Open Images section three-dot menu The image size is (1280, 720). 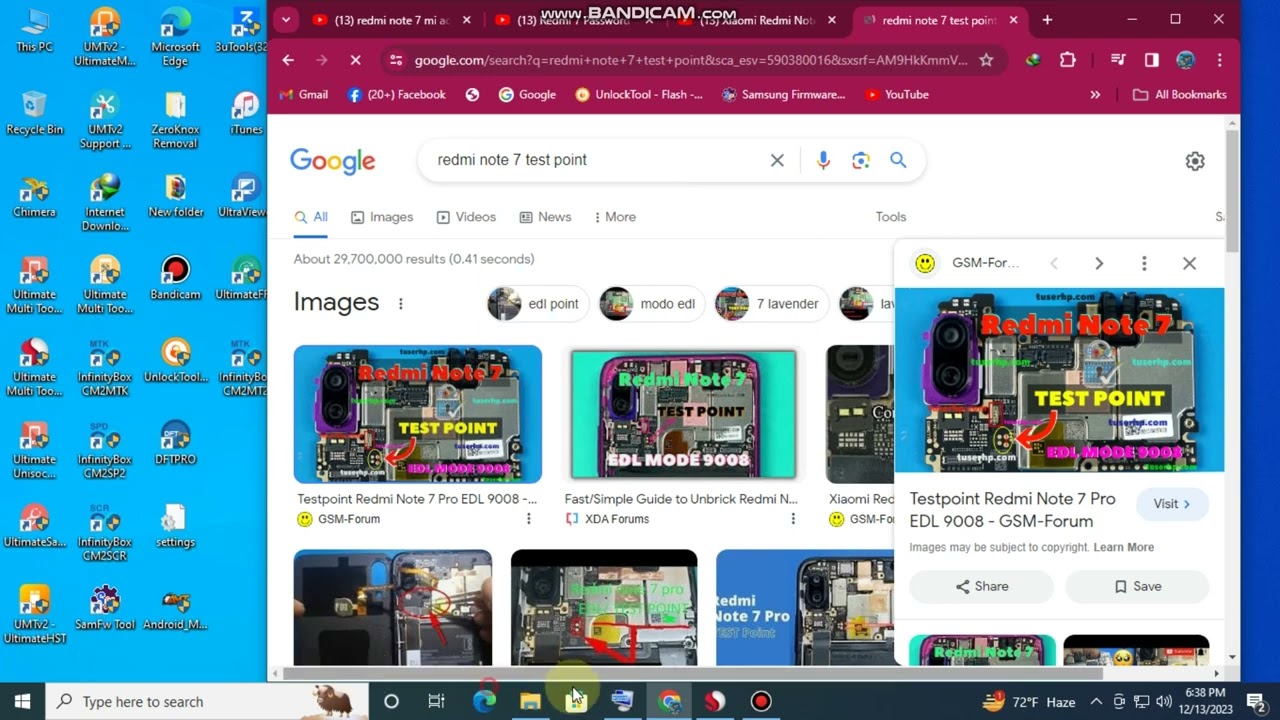click(x=401, y=304)
